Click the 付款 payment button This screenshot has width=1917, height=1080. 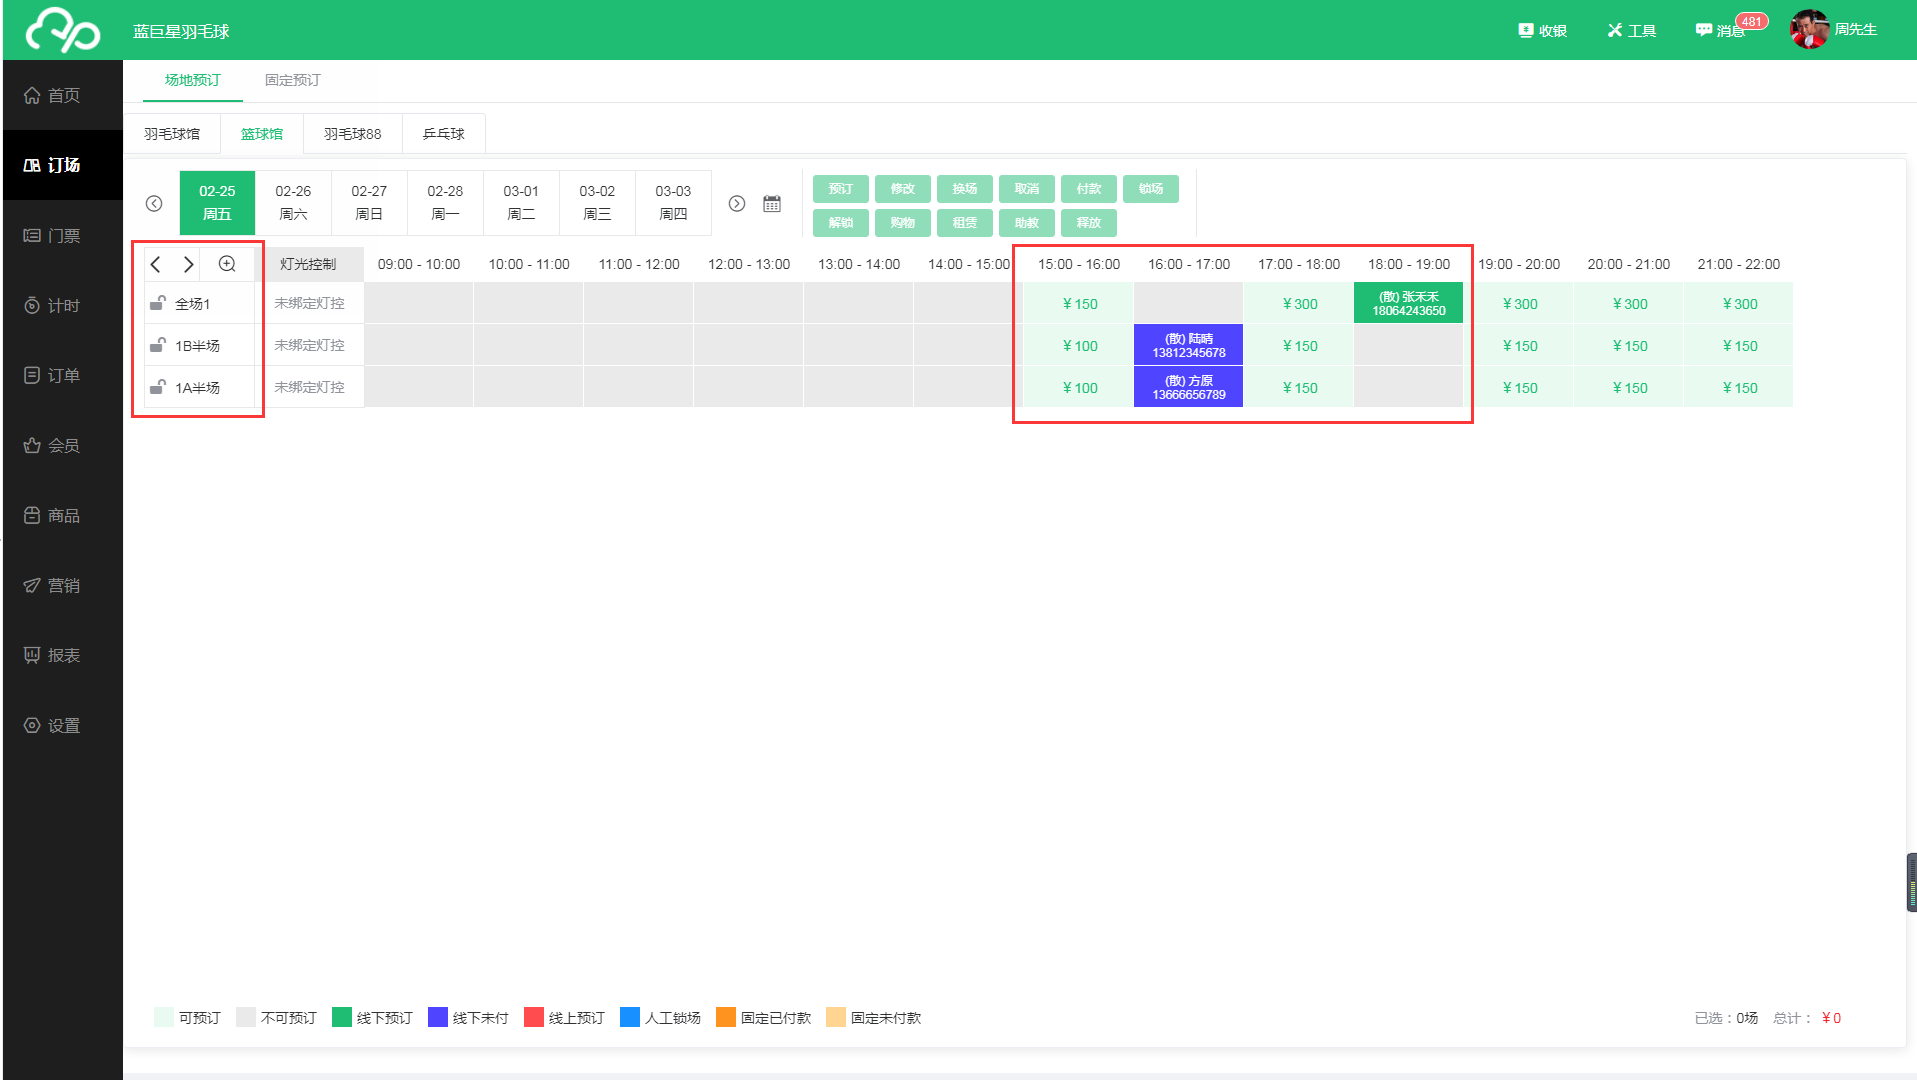(1088, 189)
